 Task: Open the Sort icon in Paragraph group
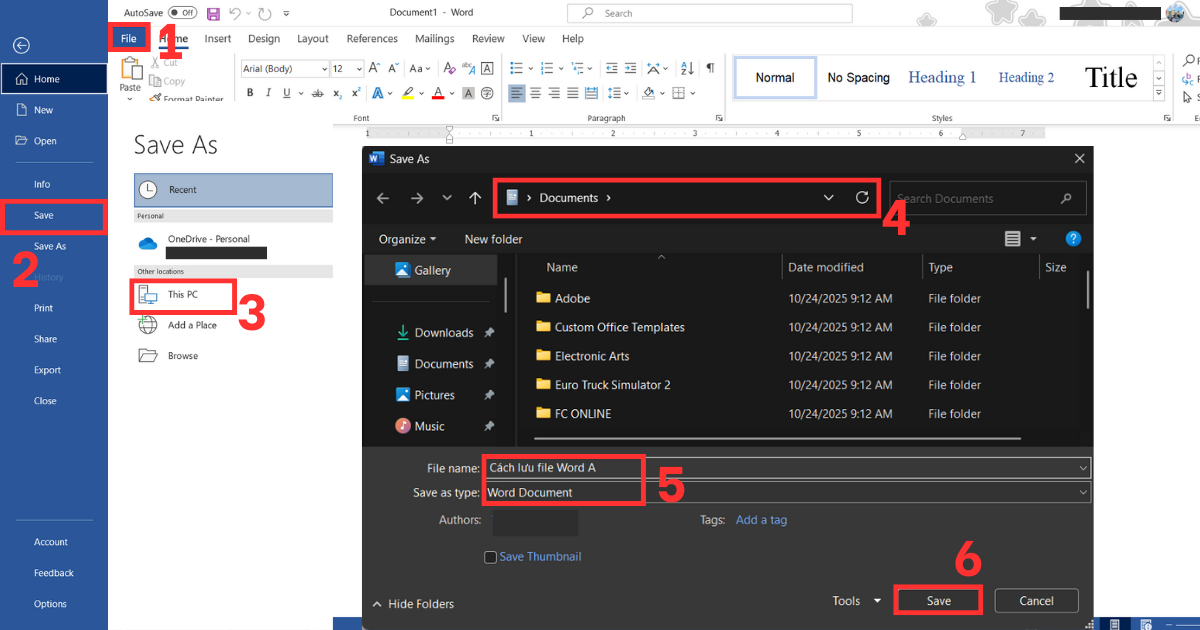(686, 68)
